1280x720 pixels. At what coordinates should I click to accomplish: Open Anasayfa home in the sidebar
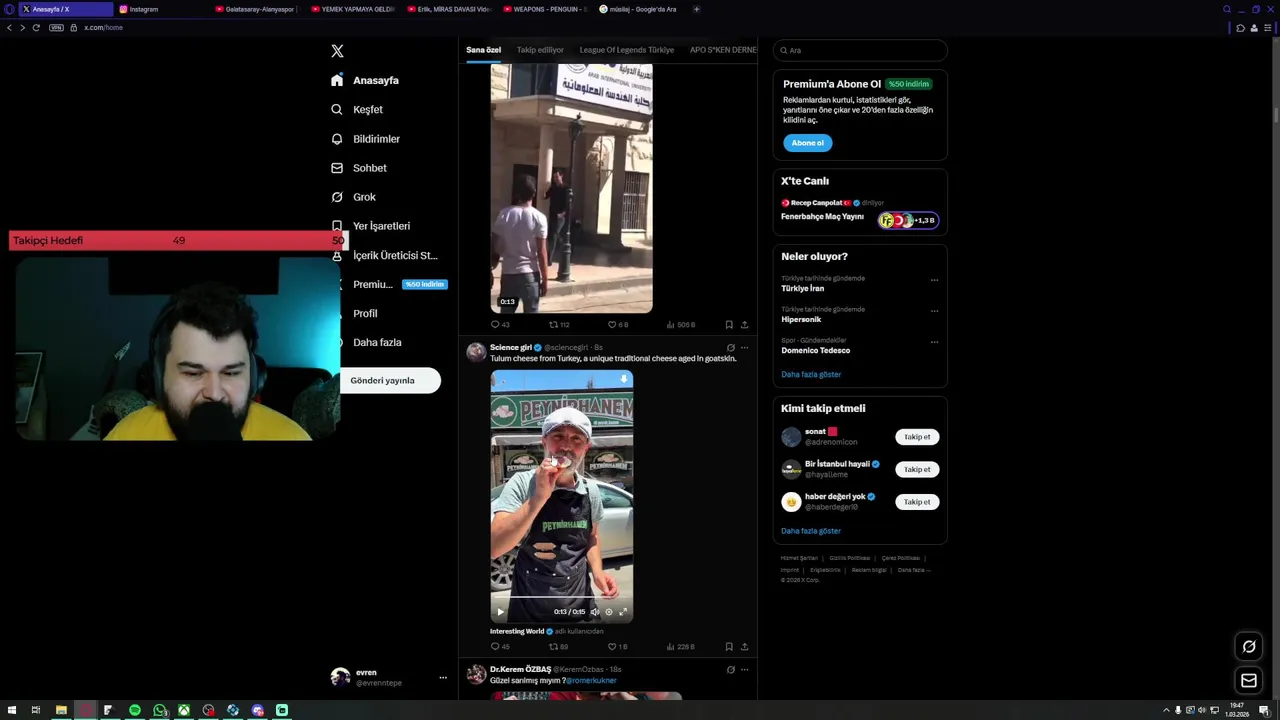click(x=365, y=80)
